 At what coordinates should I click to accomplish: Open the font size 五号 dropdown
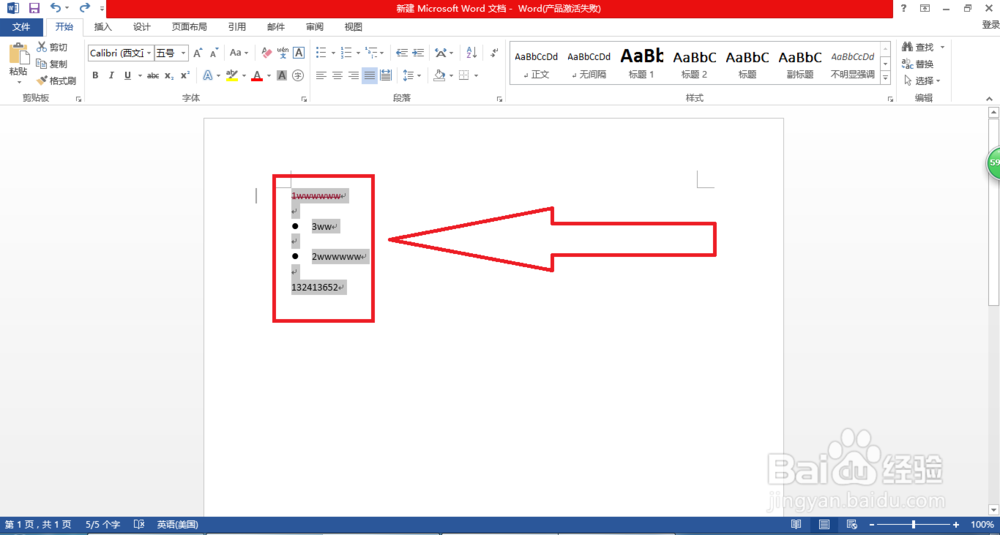coord(184,53)
